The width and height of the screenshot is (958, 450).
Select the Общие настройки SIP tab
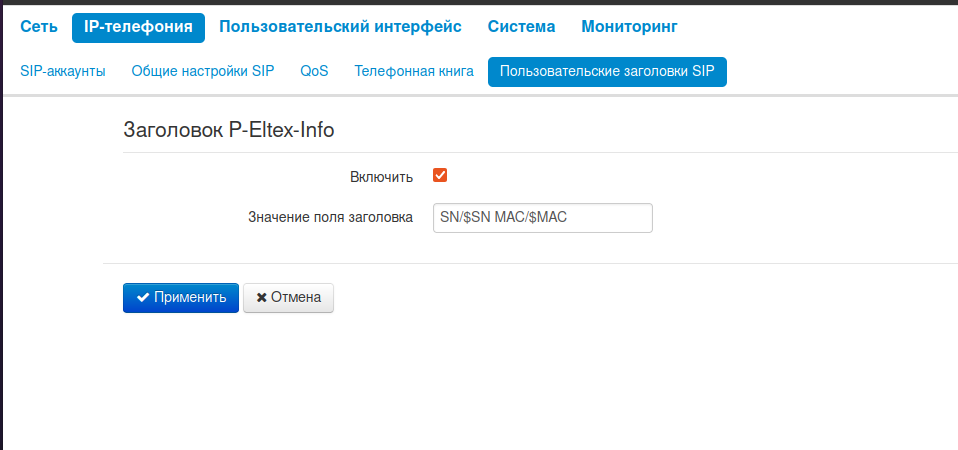point(203,72)
